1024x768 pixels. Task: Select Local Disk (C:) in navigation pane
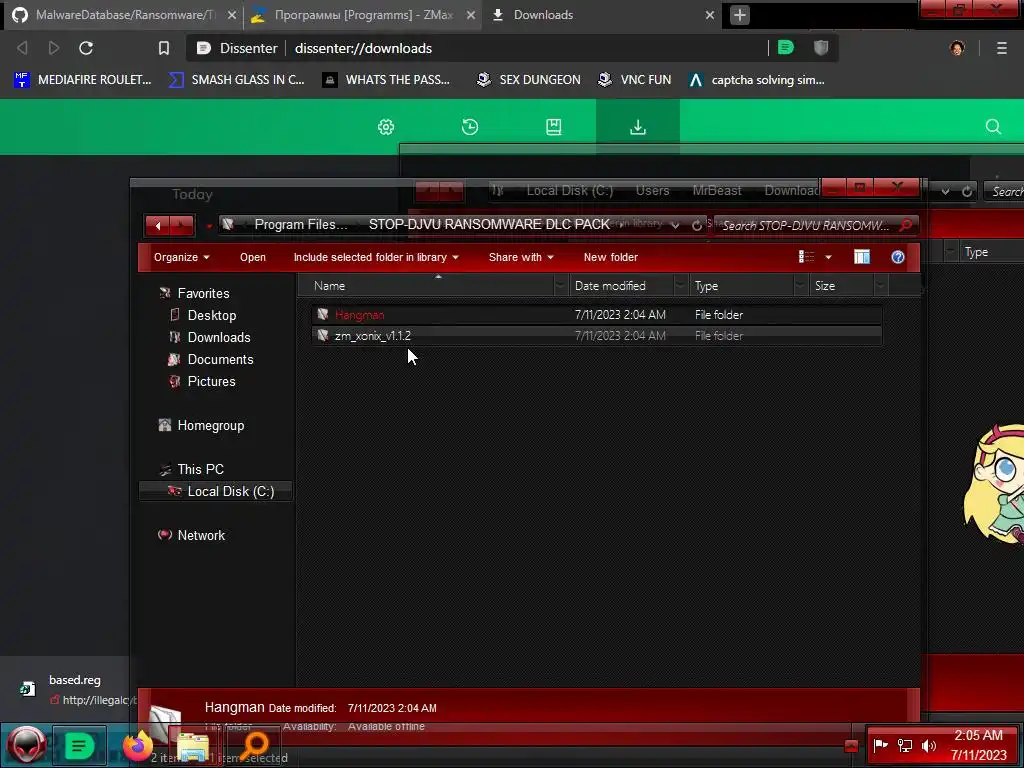[x=216, y=491]
